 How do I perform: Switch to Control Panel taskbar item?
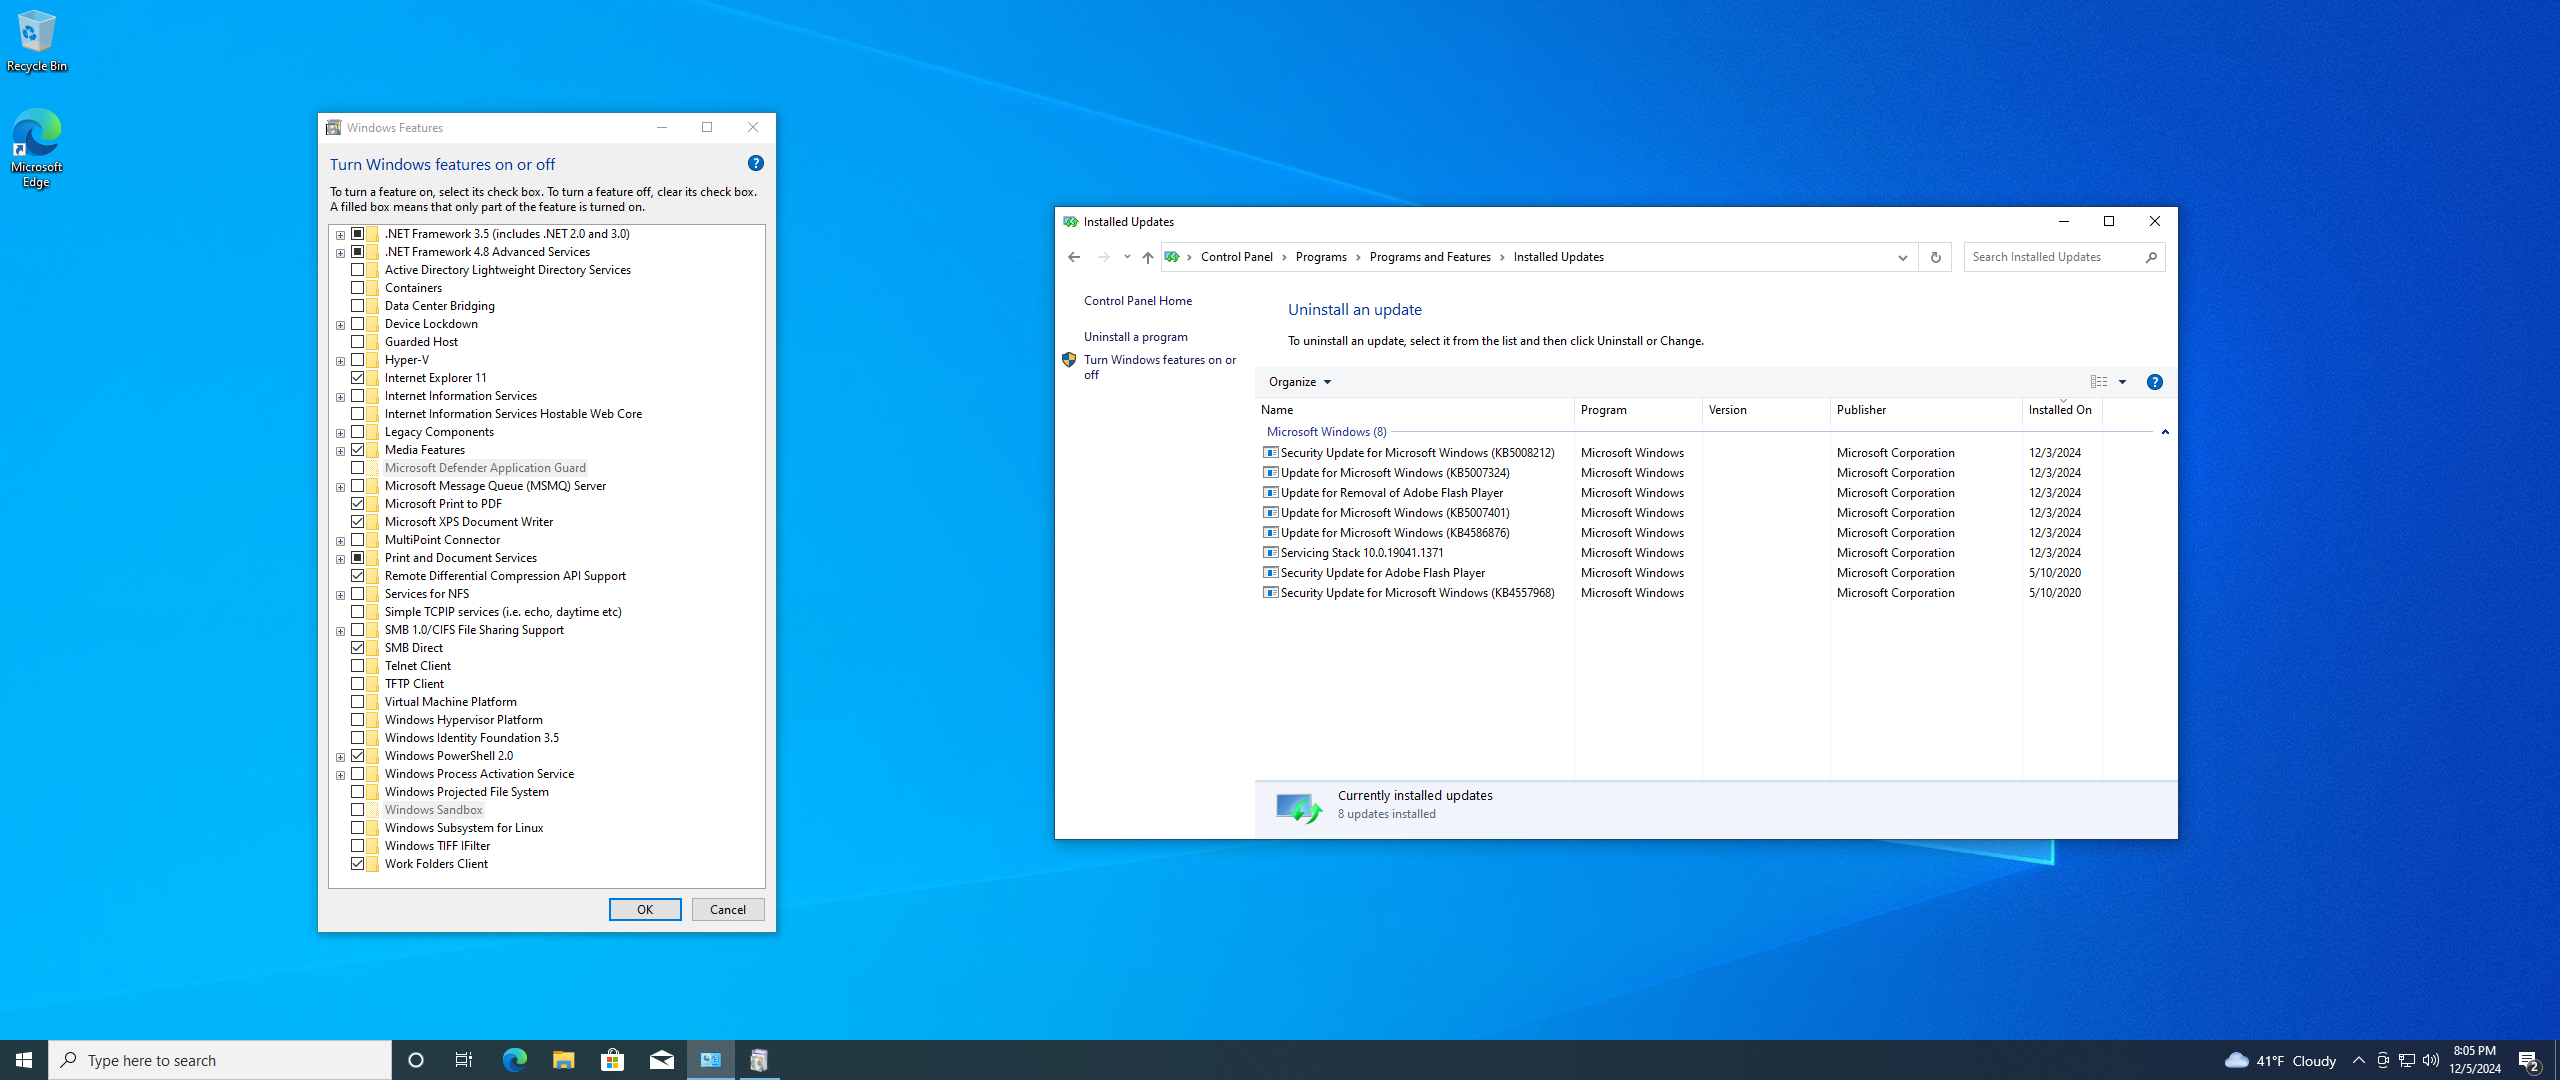[x=711, y=1060]
